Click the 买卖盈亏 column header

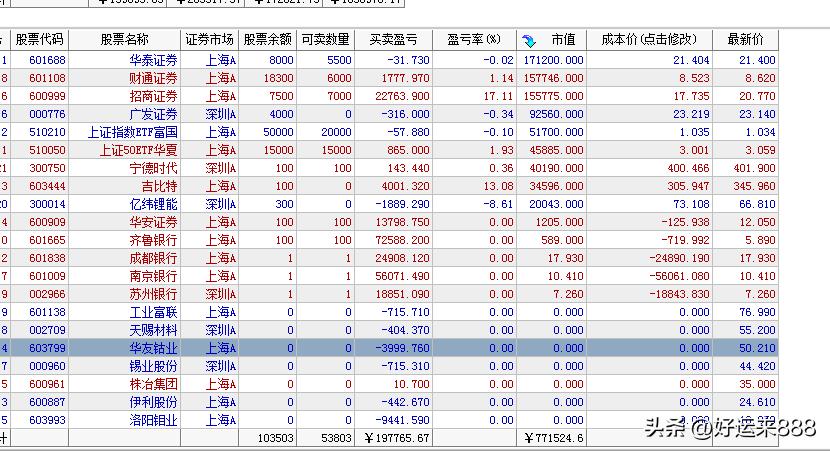(393, 40)
